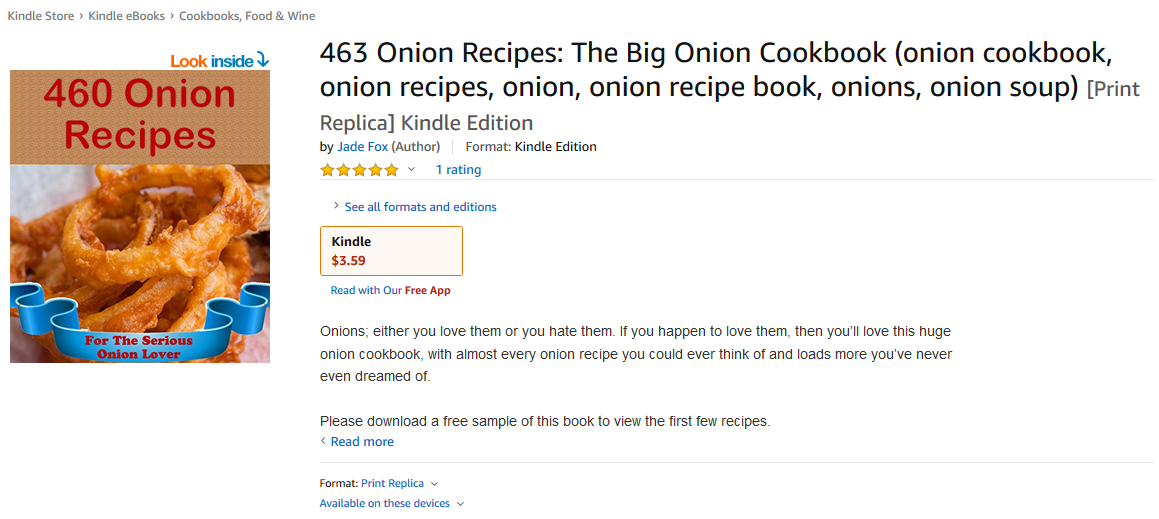The height and width of the screenshot is (519, 1159).
Task: Open author Jade Fox's page
Action: point(362,146)
